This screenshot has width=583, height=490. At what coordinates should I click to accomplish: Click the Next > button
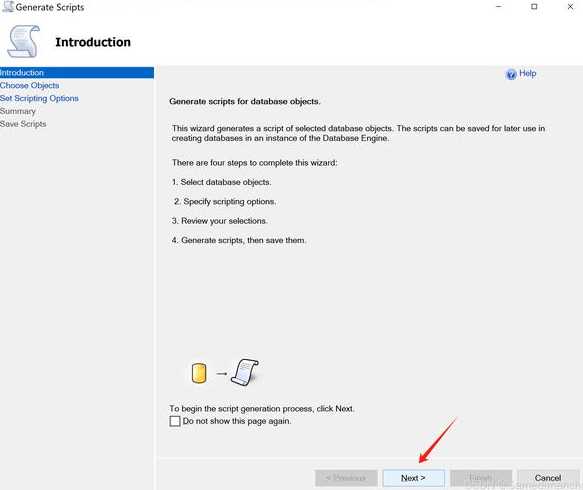(x=413, y=478)
